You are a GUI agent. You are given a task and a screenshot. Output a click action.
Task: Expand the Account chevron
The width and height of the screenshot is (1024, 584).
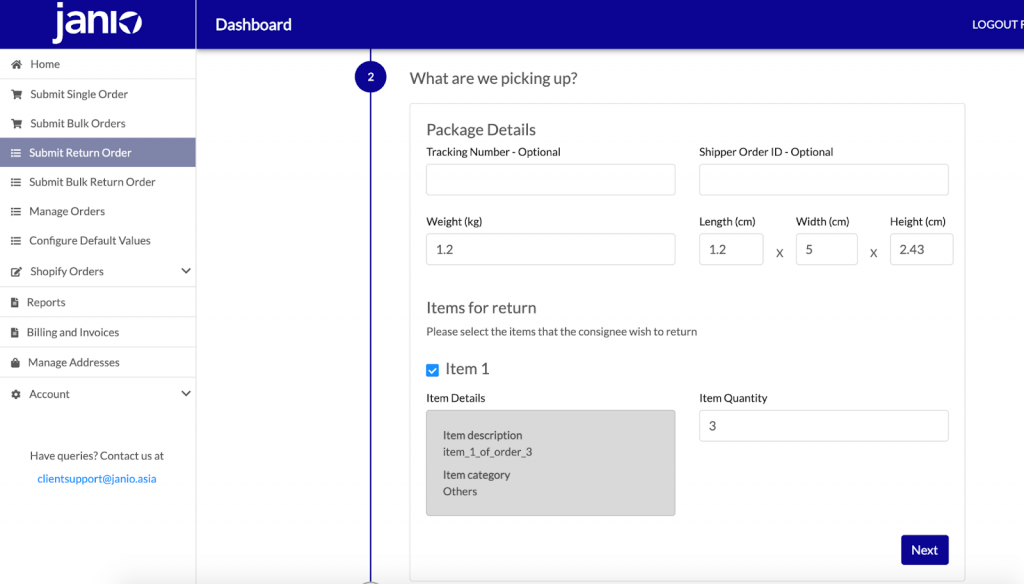(x=186, y=394)
